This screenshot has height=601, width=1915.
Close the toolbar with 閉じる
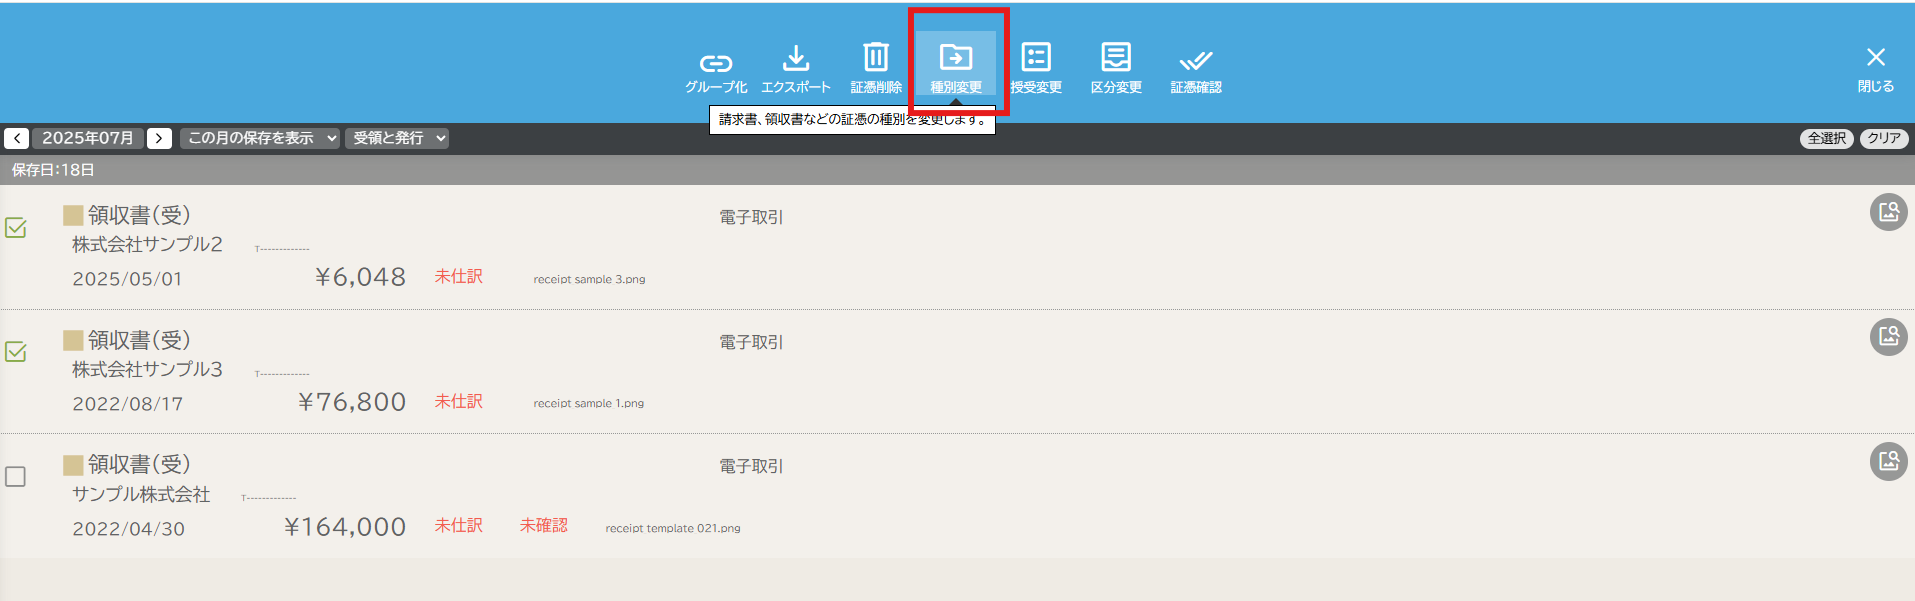[1875, 68]
